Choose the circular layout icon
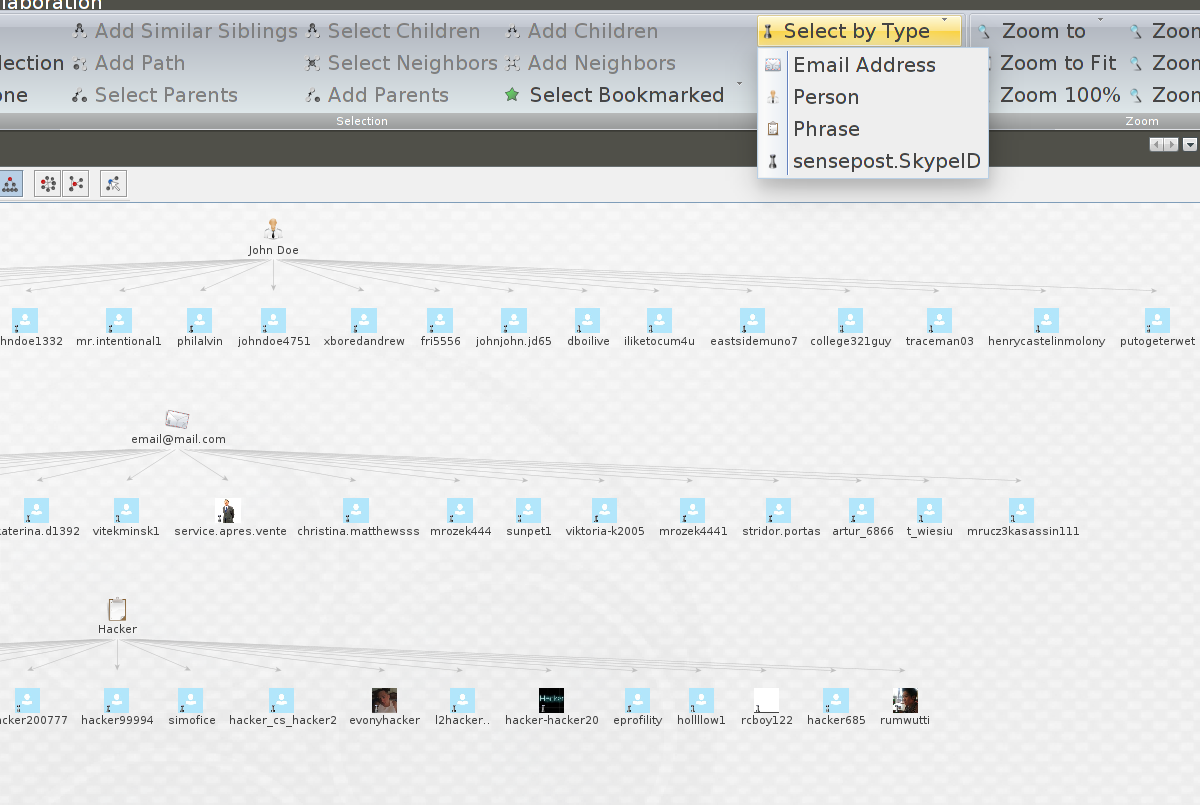 [x=47, y=183]
